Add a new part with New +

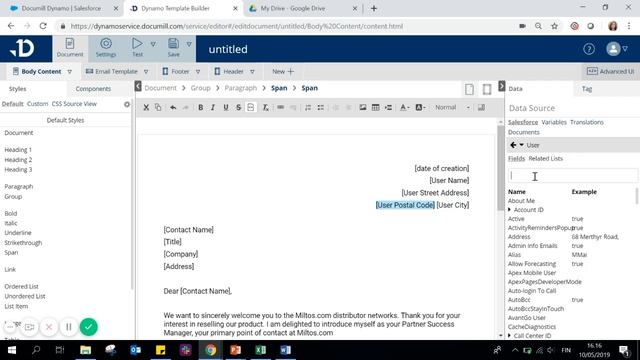[x=283, y=71]
